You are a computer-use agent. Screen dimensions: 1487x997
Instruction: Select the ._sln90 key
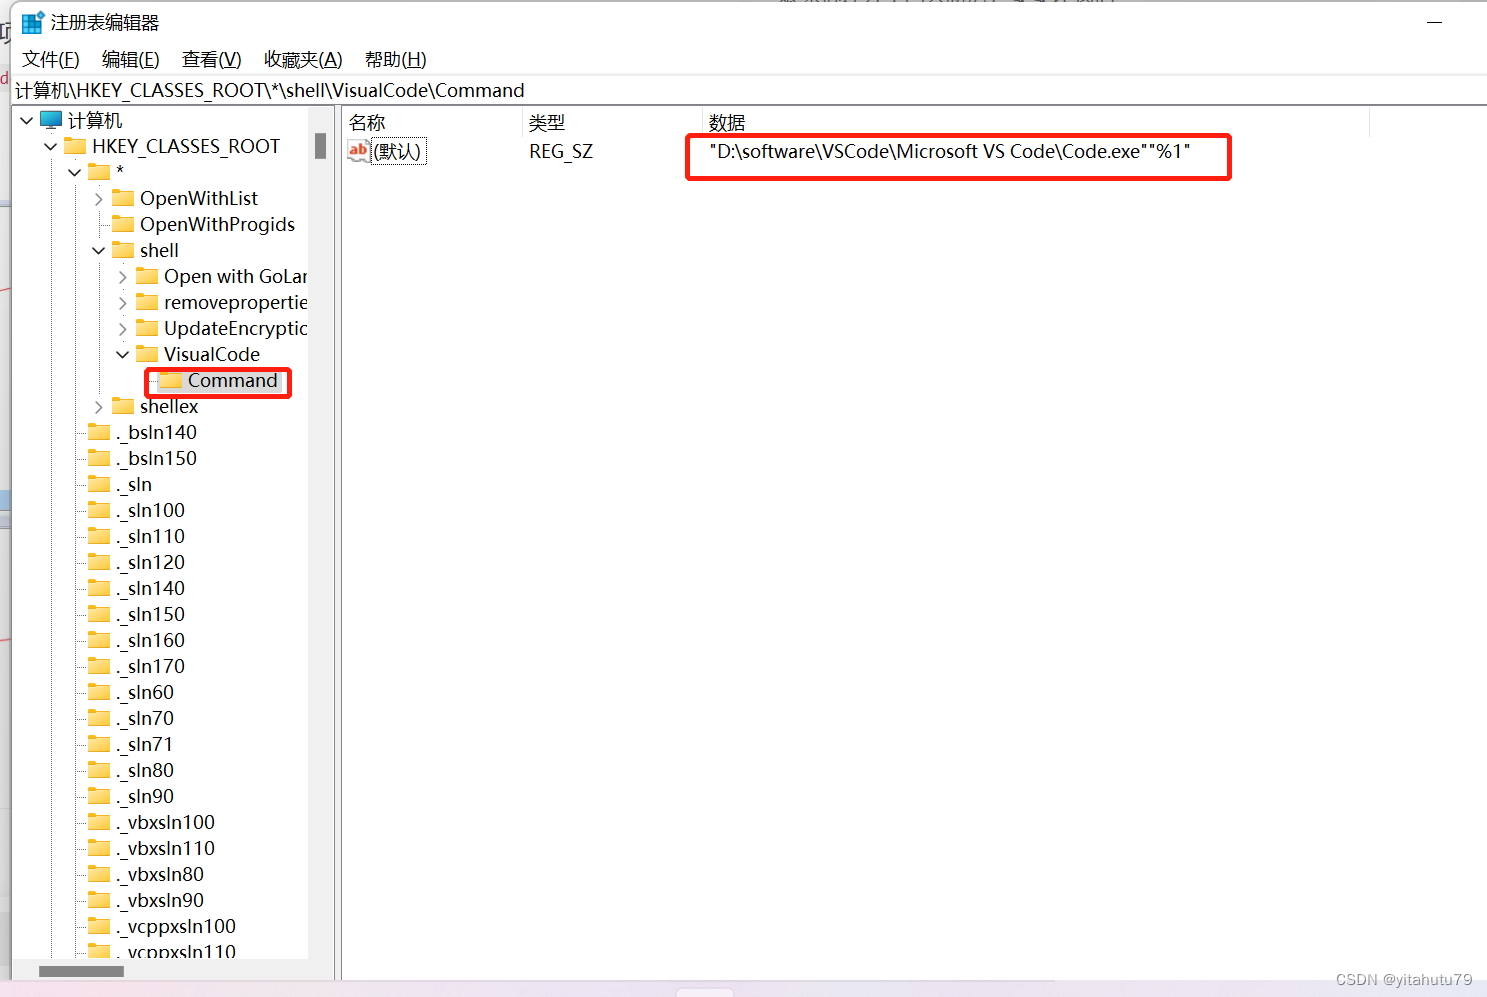(145, 797)
